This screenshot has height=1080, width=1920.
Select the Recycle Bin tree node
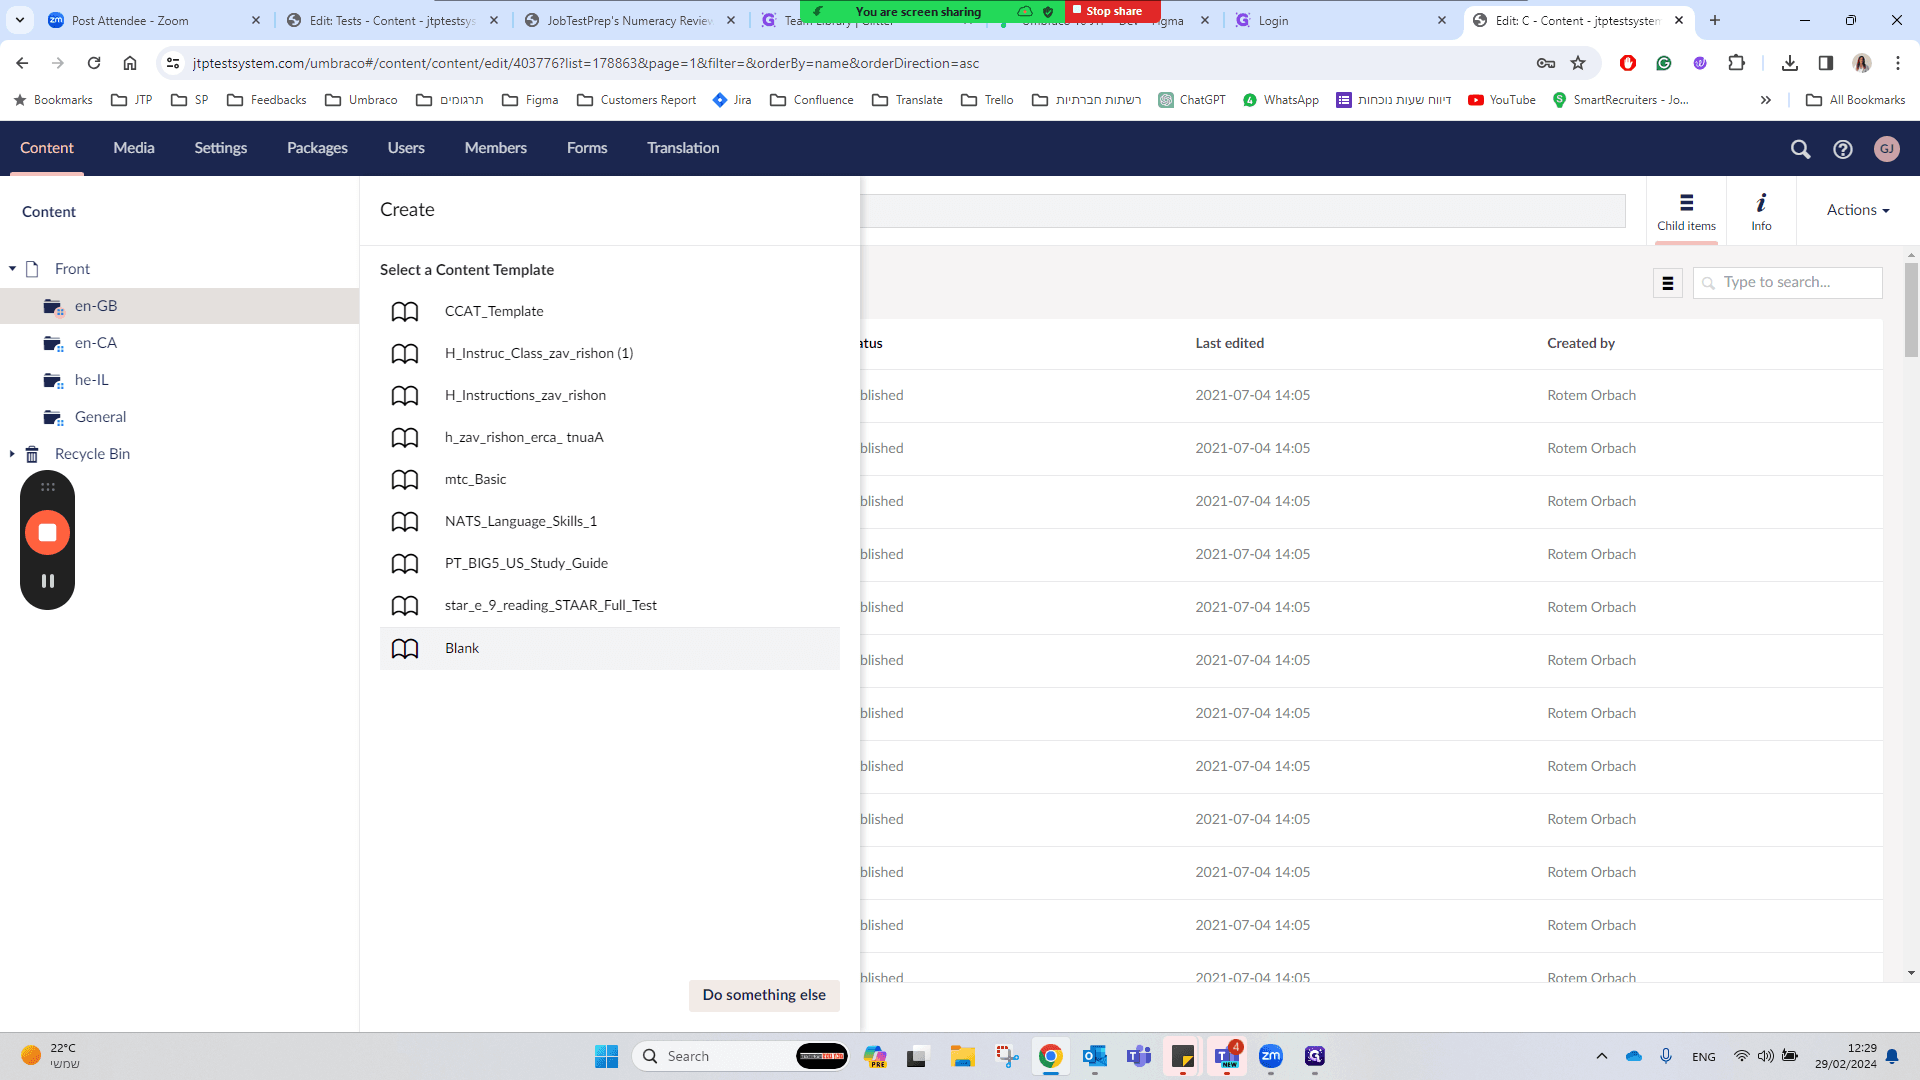[92, 454]
